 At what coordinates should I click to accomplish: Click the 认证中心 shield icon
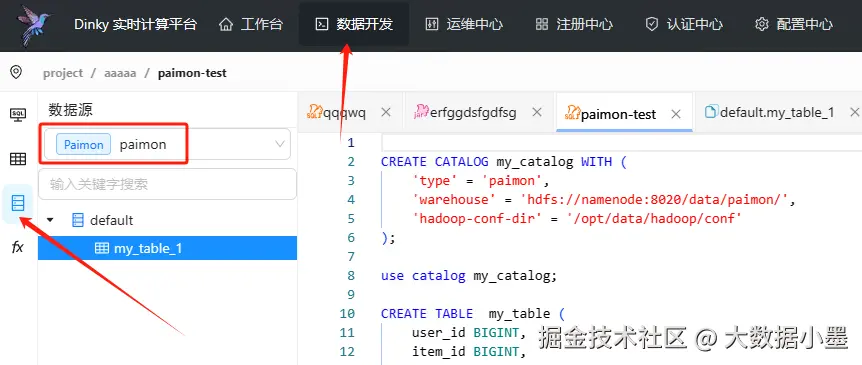pyautogui.click(x=652, y=24)
